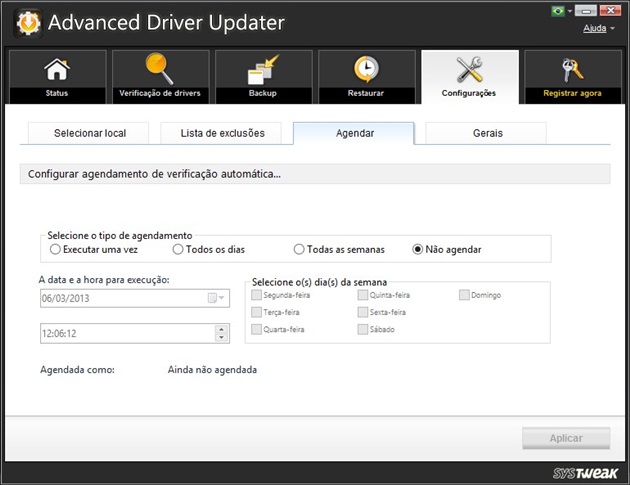Check the Quinta-feira checkbox
630x485 pixels.
pyautogui.click(x=363, y=295)
